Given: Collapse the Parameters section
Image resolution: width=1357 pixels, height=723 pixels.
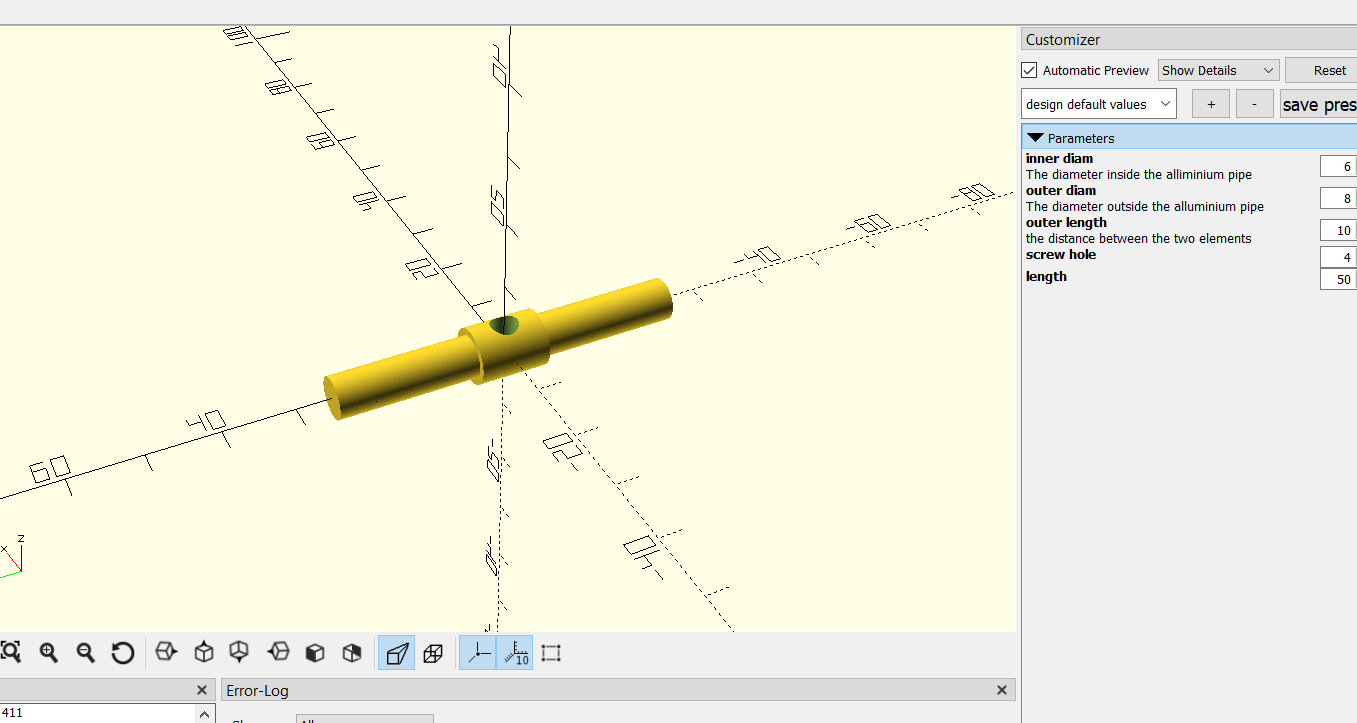Looking at the screenshot, I should pos(1036,138).
